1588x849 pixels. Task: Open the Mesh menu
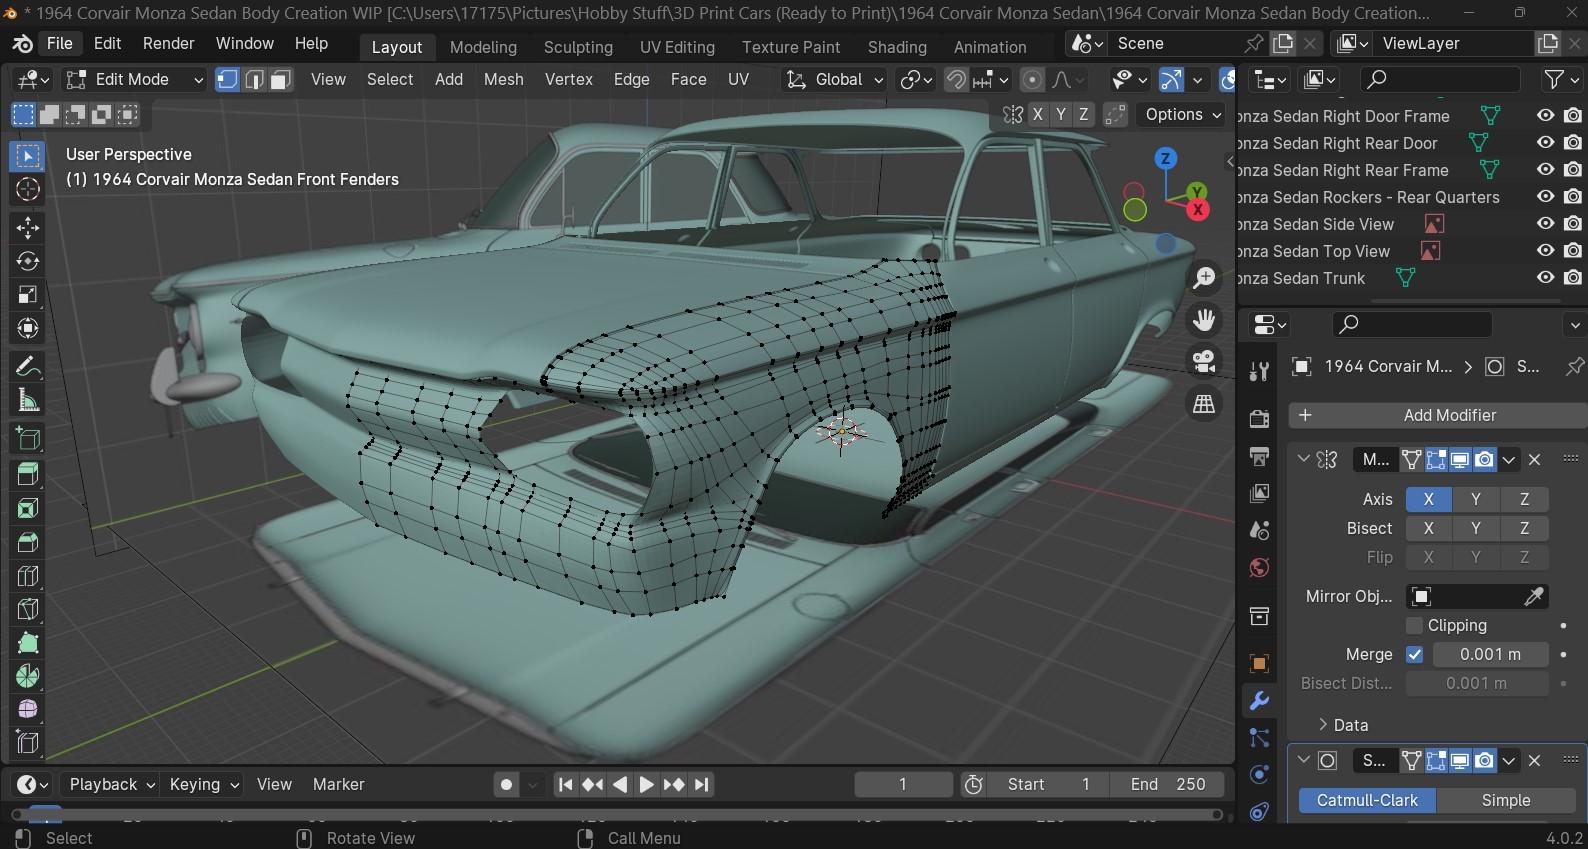point(503,80)
